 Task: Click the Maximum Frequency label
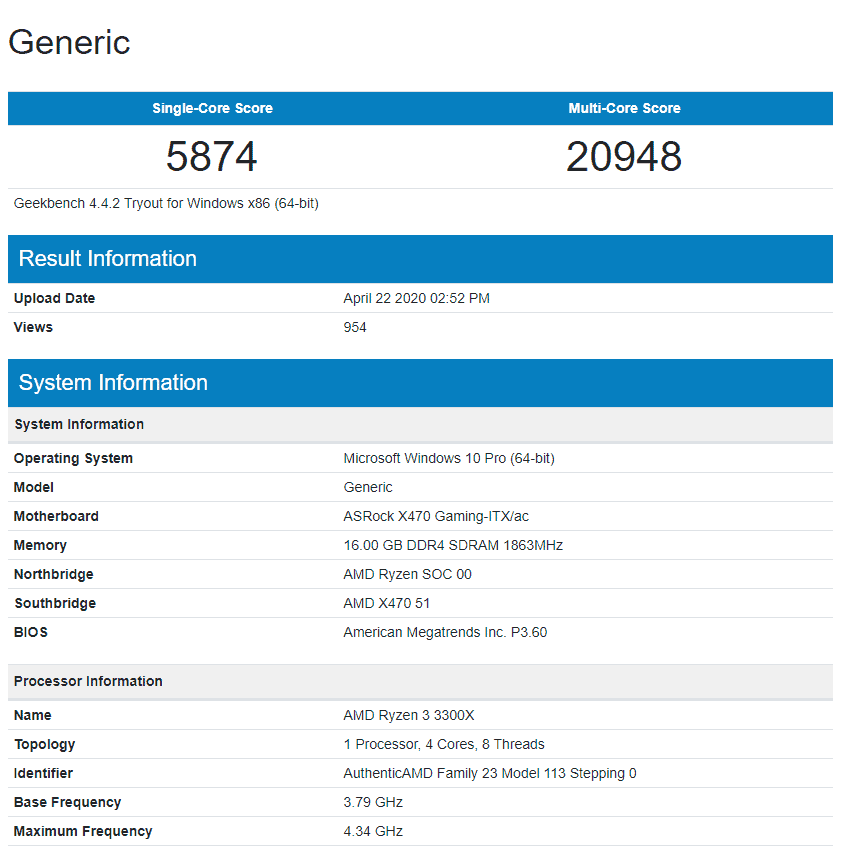pos(83,832)
